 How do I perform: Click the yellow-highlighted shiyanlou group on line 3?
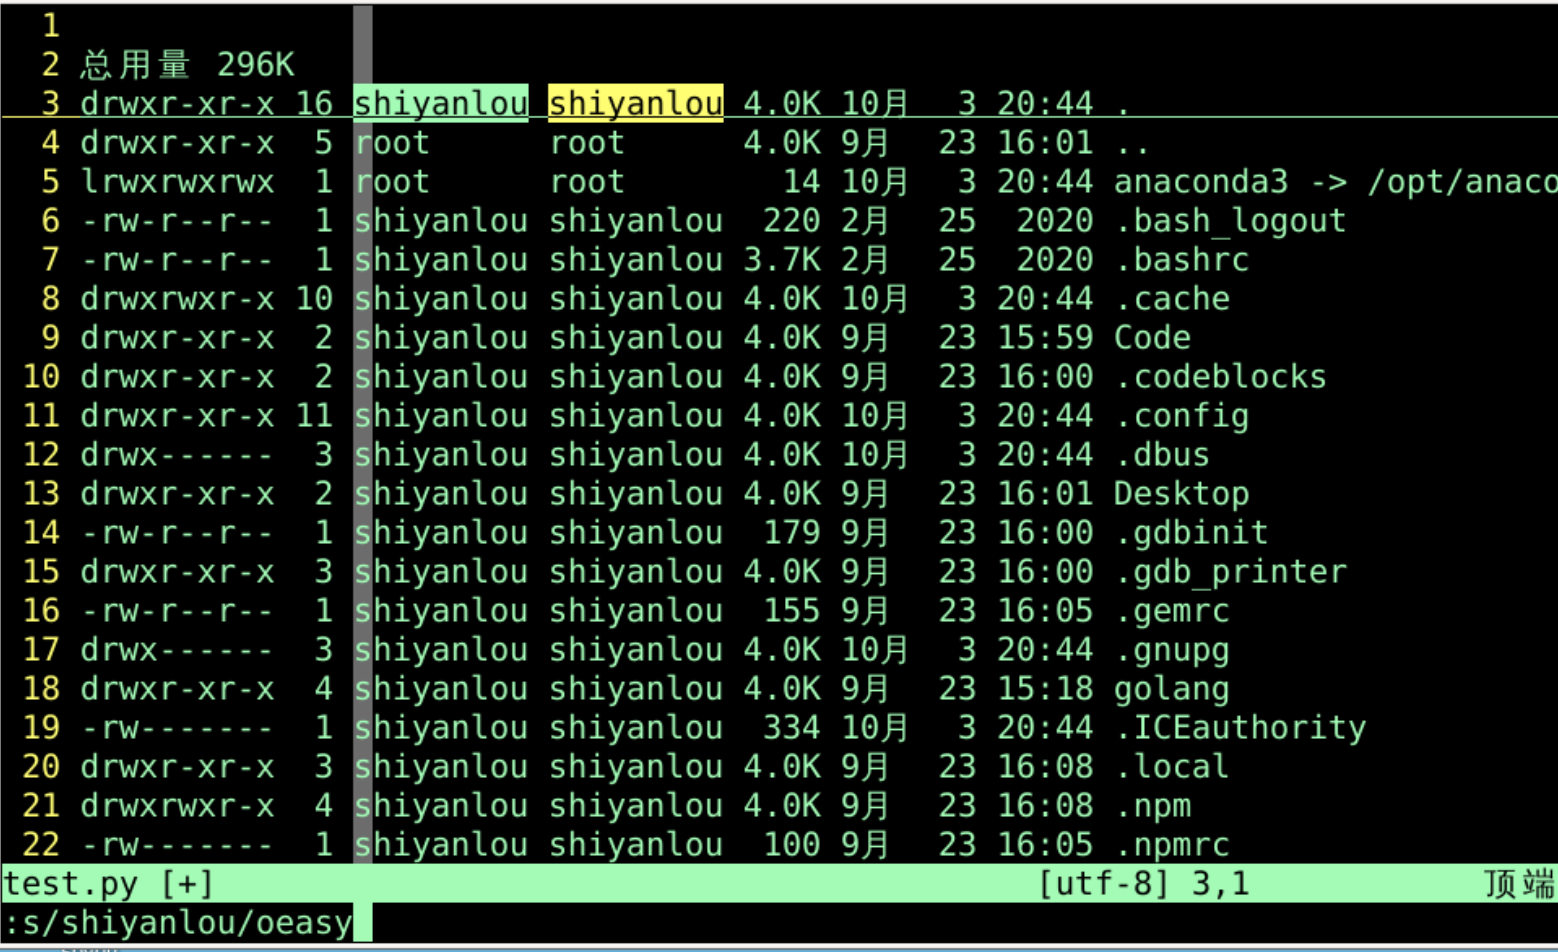click(x=636, y=103)
